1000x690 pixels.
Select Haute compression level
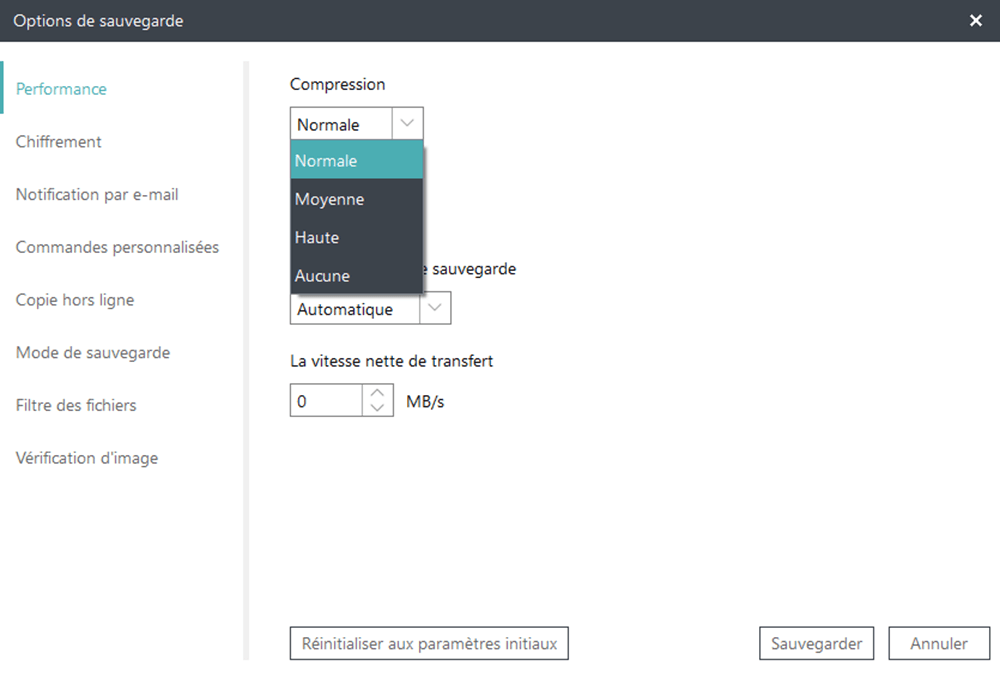click(317, 237)
